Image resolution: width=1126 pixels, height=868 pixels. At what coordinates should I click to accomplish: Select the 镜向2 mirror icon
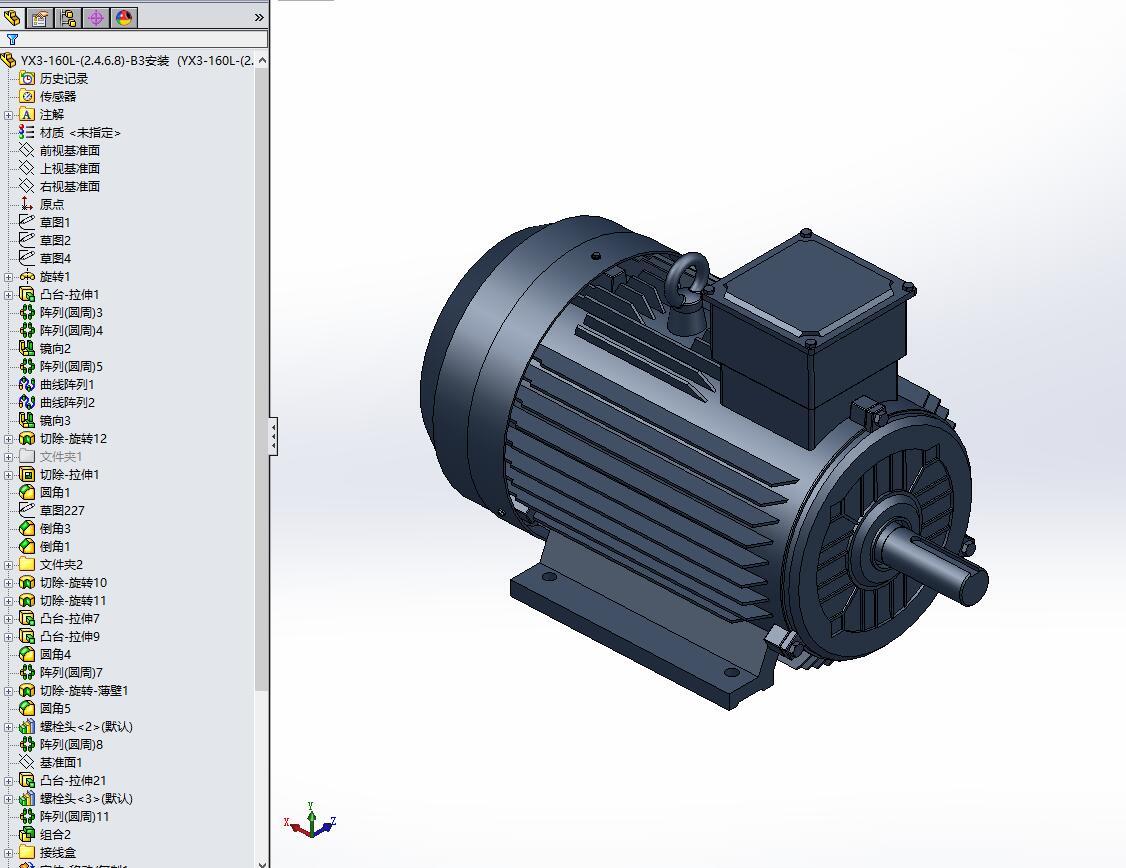[x=27, y=348]
